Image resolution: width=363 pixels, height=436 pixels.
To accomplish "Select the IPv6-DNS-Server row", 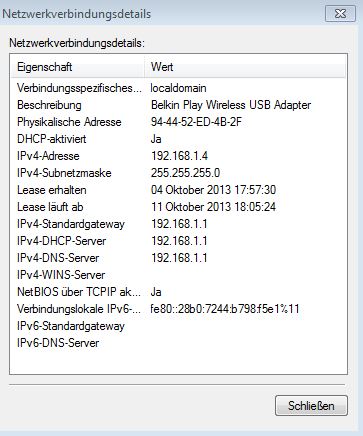I will (x=178, y=343).
